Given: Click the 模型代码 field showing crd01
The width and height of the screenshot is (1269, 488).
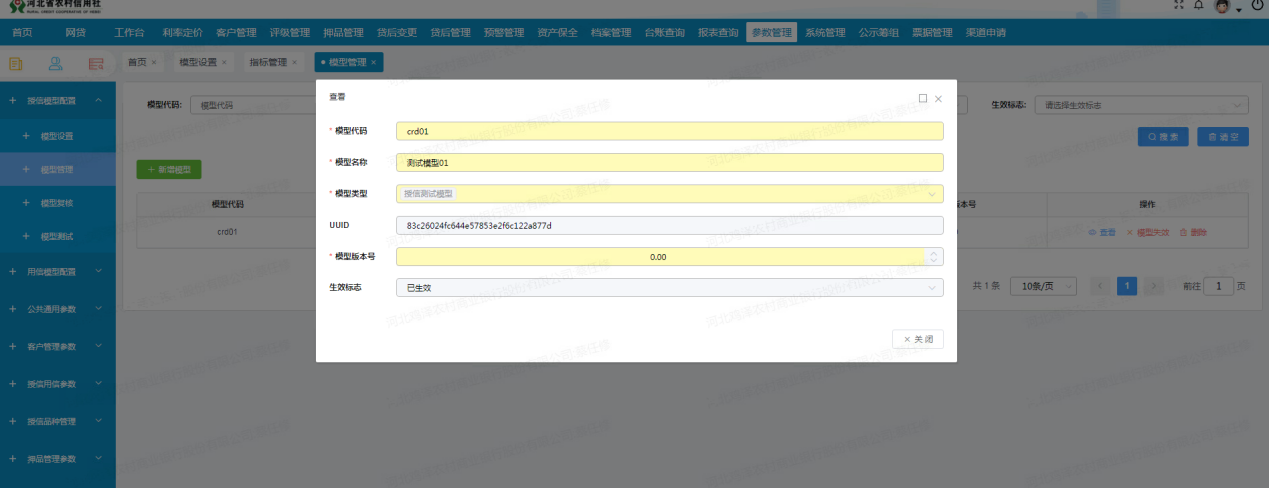Looking at the screenshot, I should coord(670,130).
